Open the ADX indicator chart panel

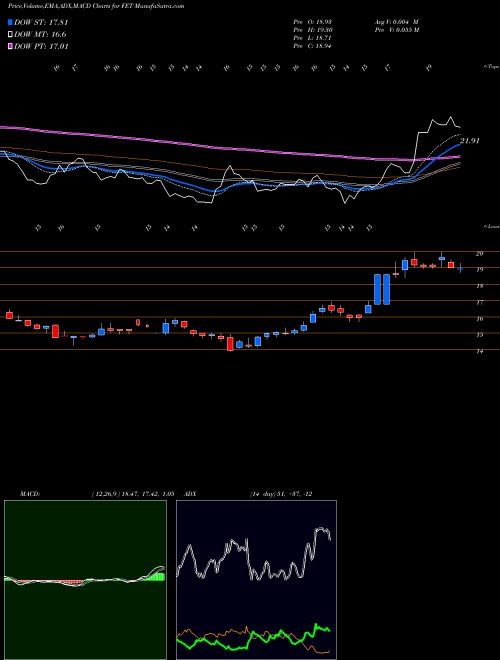click(x=256, y=580)
